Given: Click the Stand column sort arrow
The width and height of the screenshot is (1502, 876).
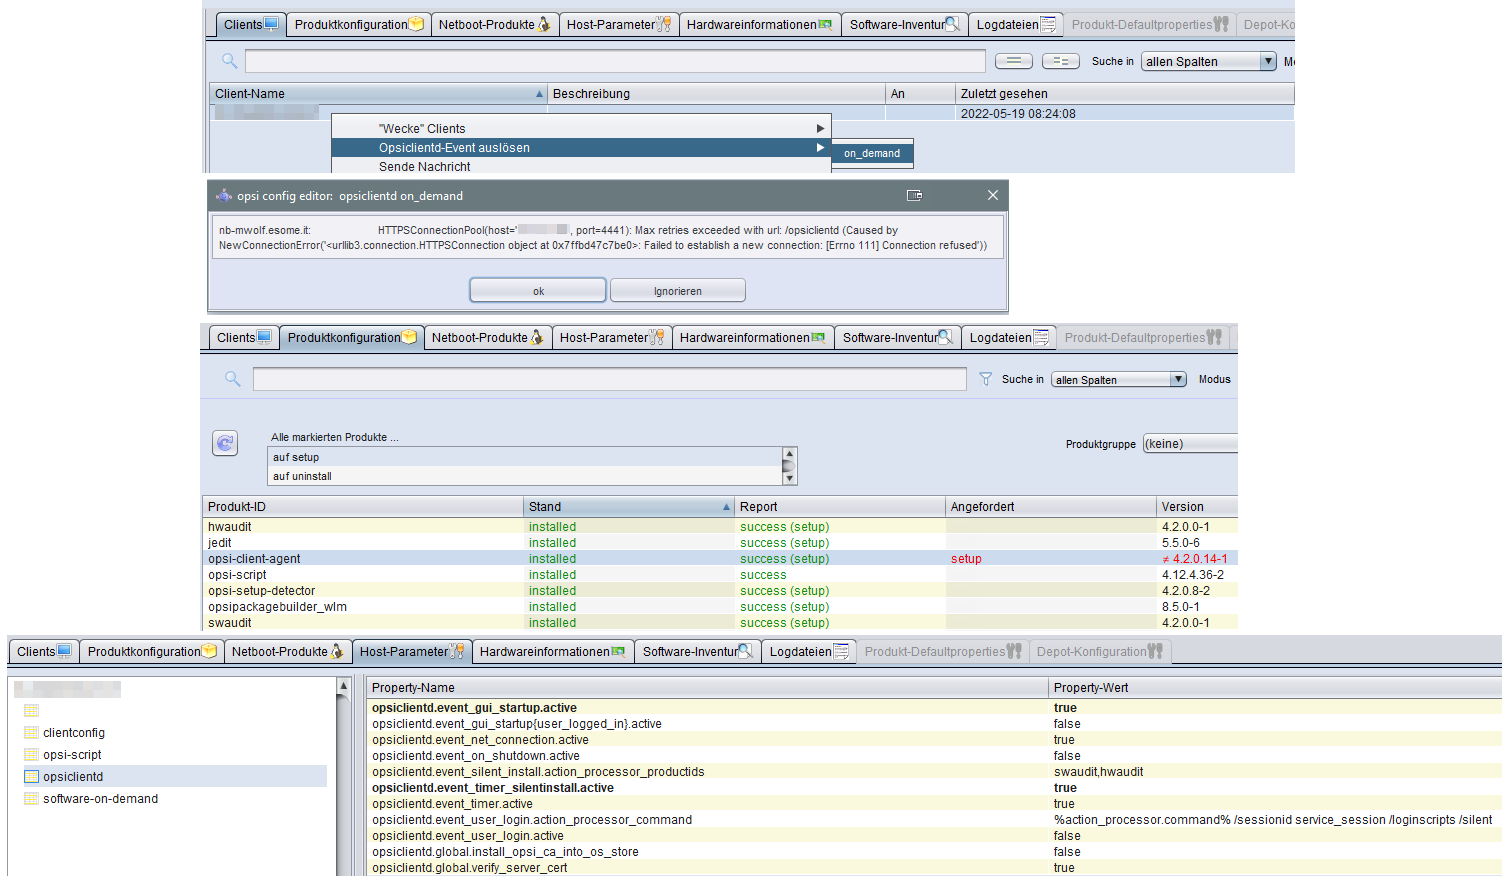Looking at the screenshot, I should click(x=726, y=507).
